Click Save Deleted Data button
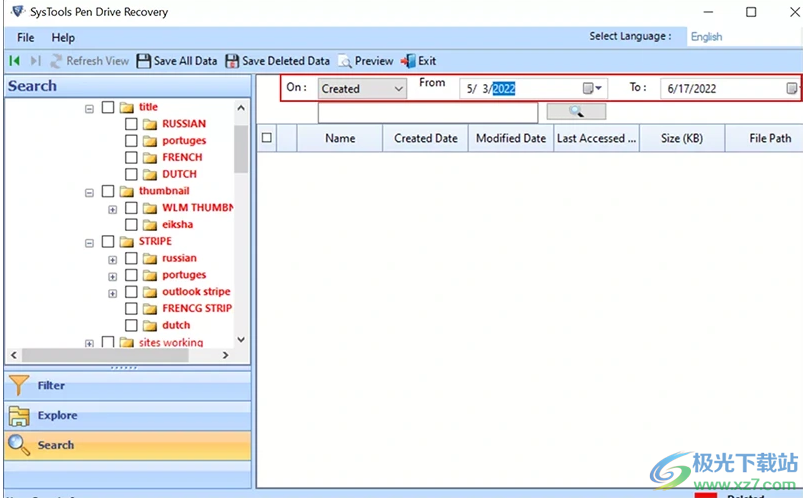 point(278,61)
